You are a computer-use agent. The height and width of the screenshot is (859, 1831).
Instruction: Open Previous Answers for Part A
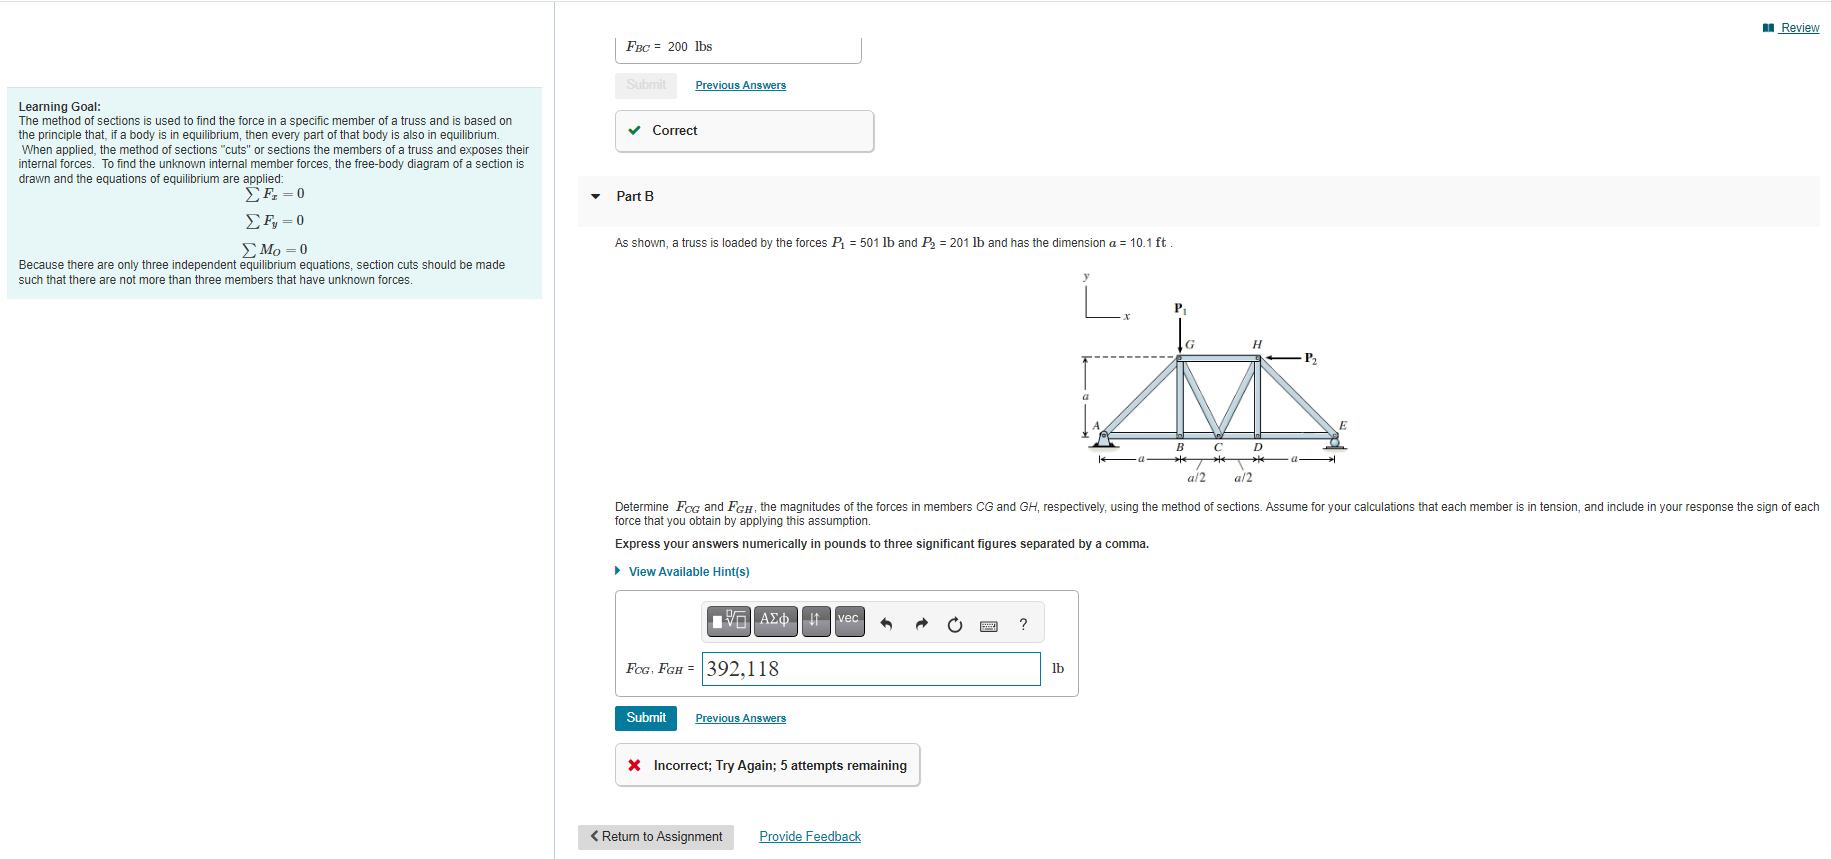(741, 85)
